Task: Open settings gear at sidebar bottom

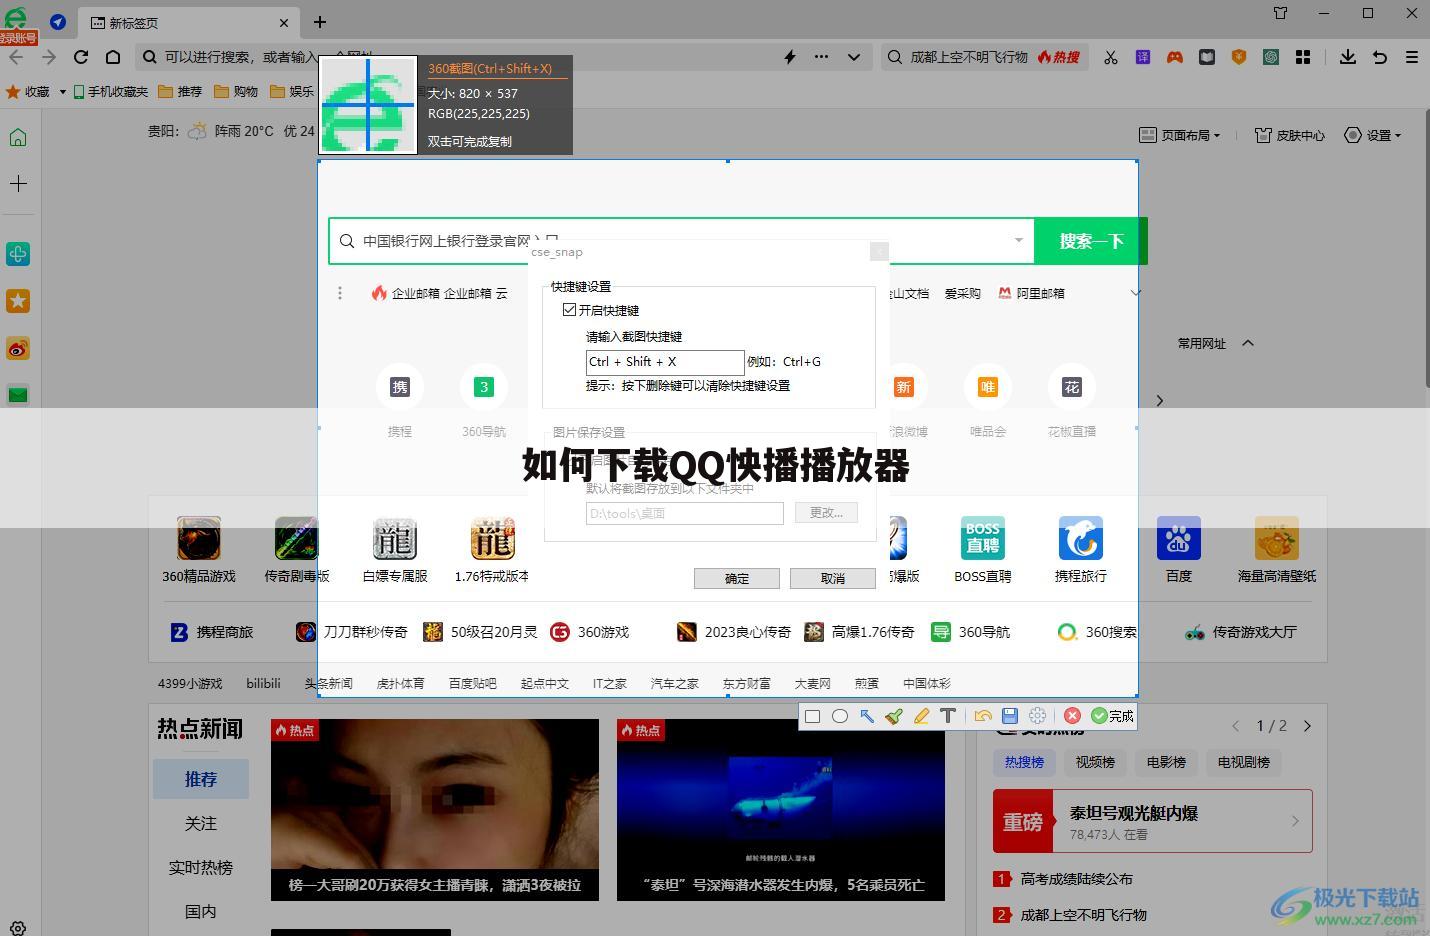Action: click(x=18, y=928)
